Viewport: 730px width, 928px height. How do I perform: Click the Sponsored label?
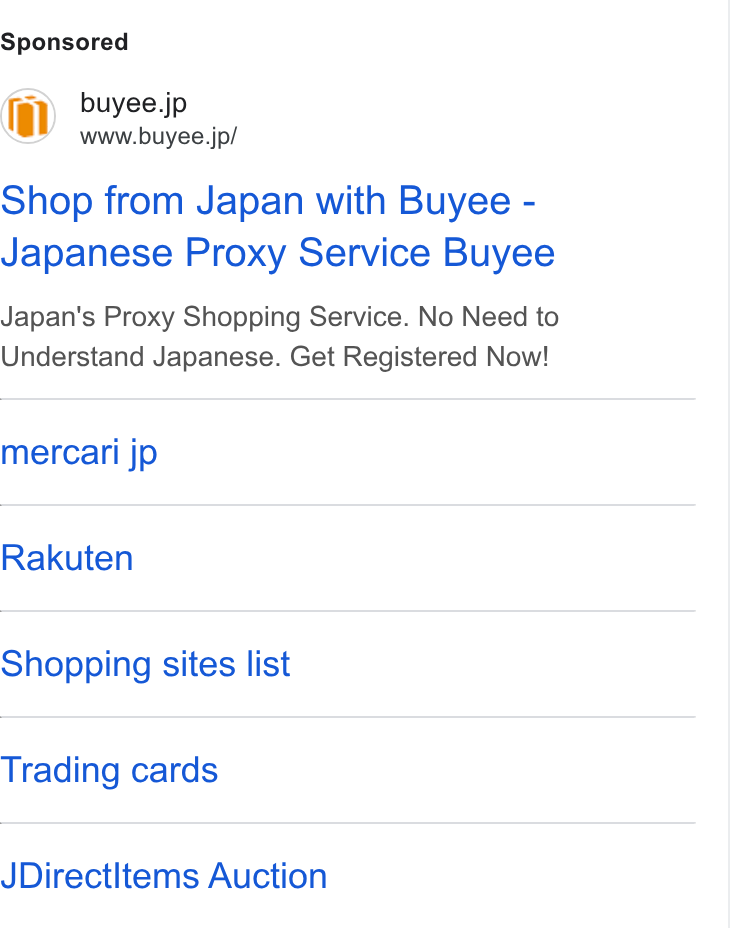click(65, 42)
